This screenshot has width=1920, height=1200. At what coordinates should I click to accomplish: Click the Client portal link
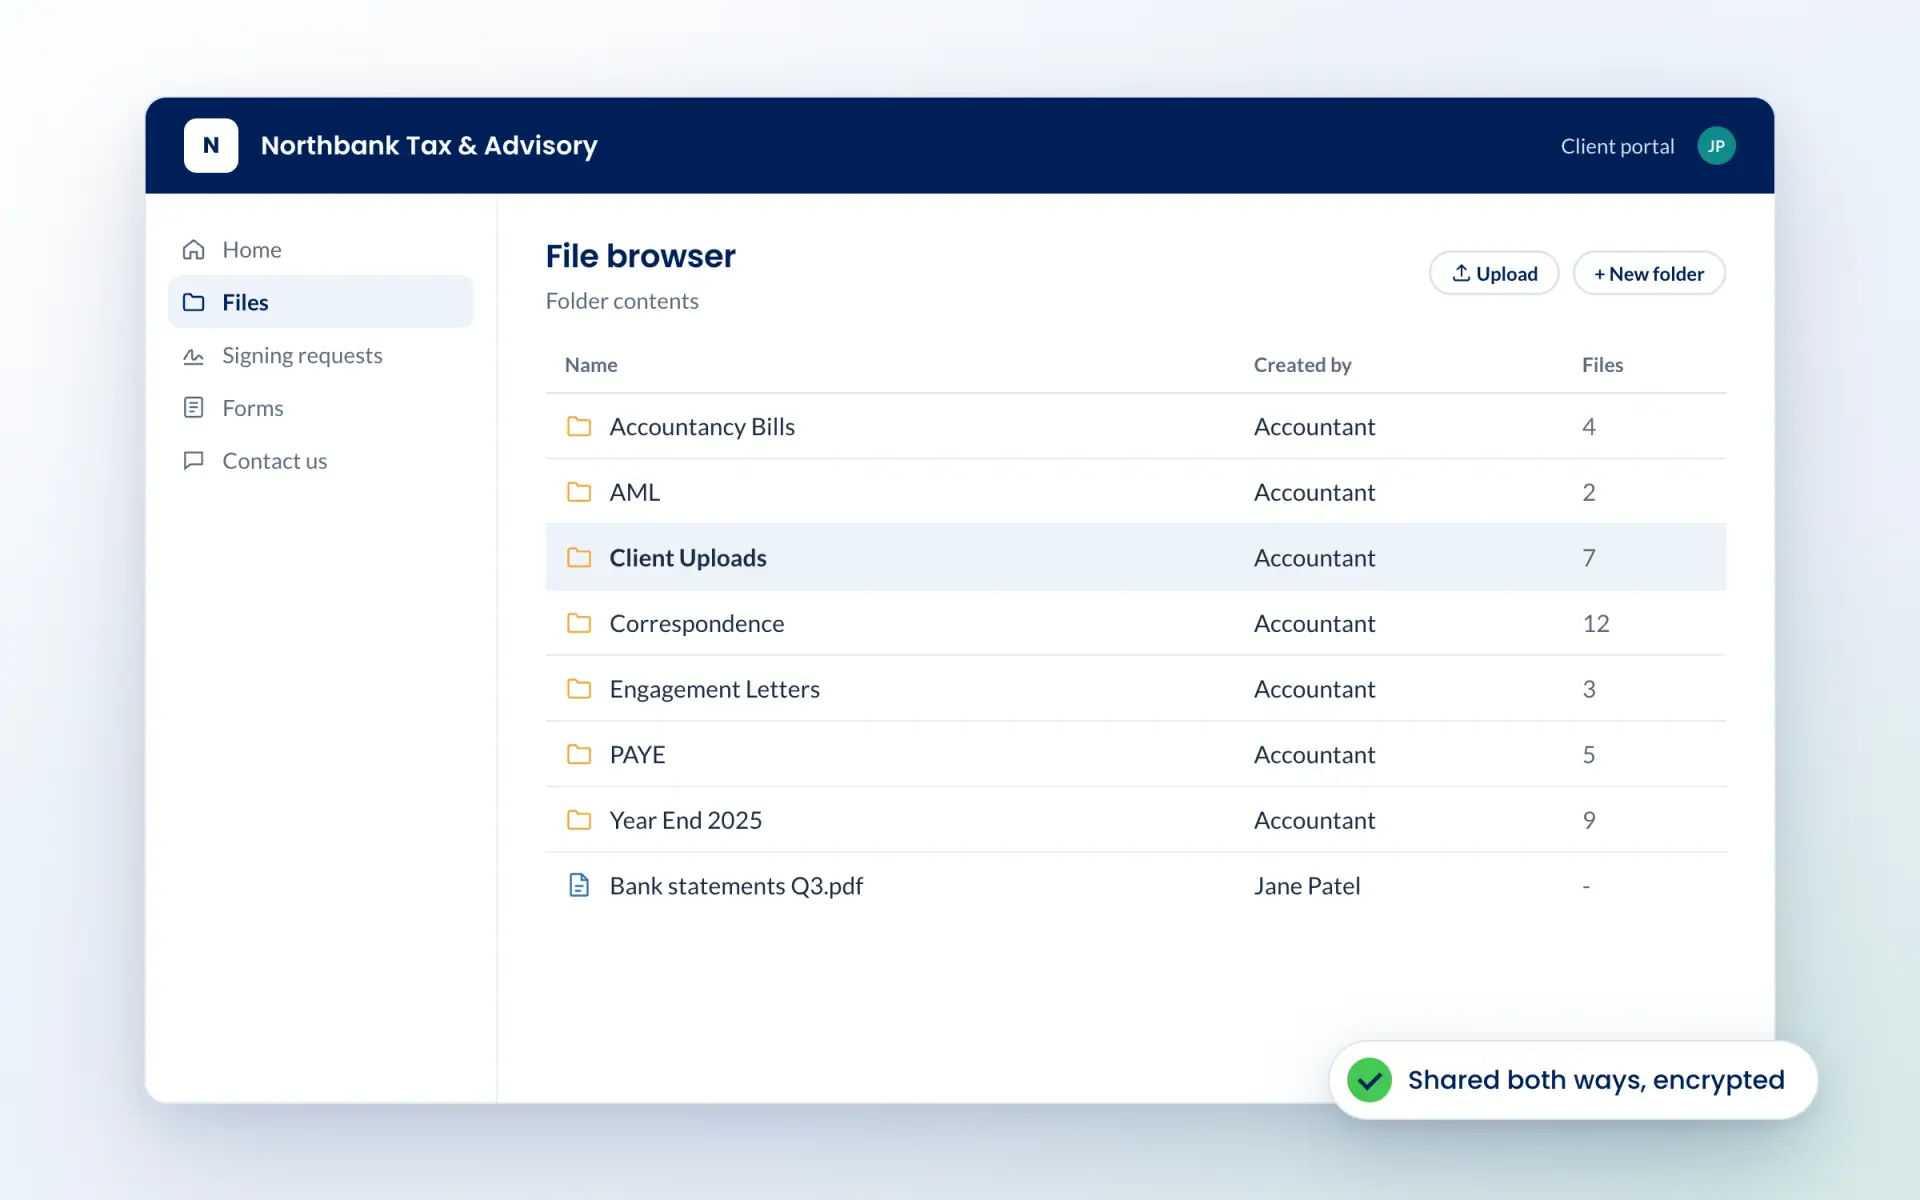[1617, 147]
